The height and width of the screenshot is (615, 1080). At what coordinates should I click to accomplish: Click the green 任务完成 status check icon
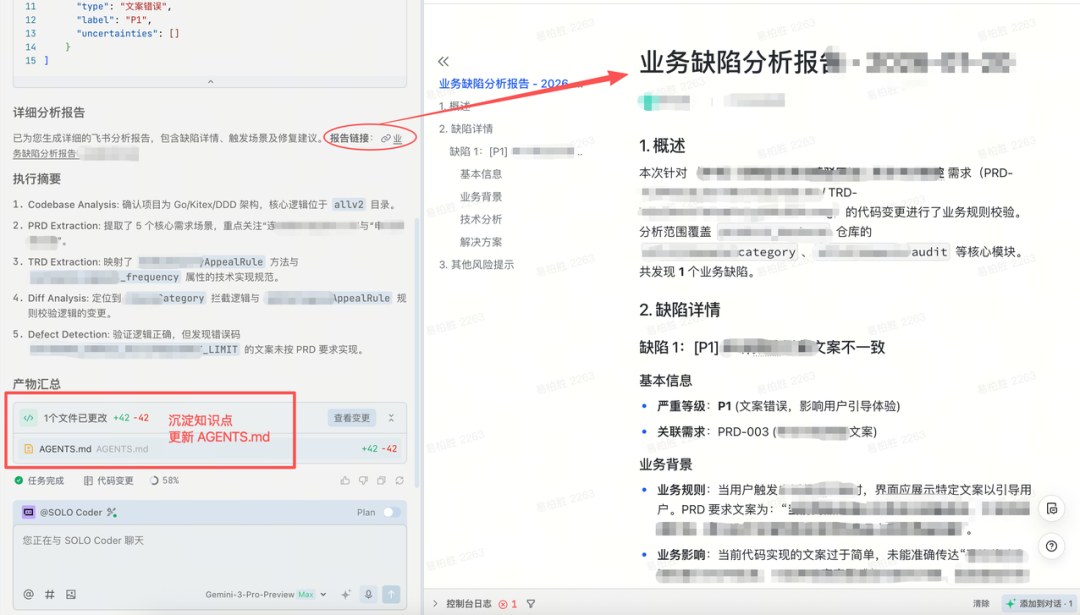pyautogui.click(x=19, y=481)
